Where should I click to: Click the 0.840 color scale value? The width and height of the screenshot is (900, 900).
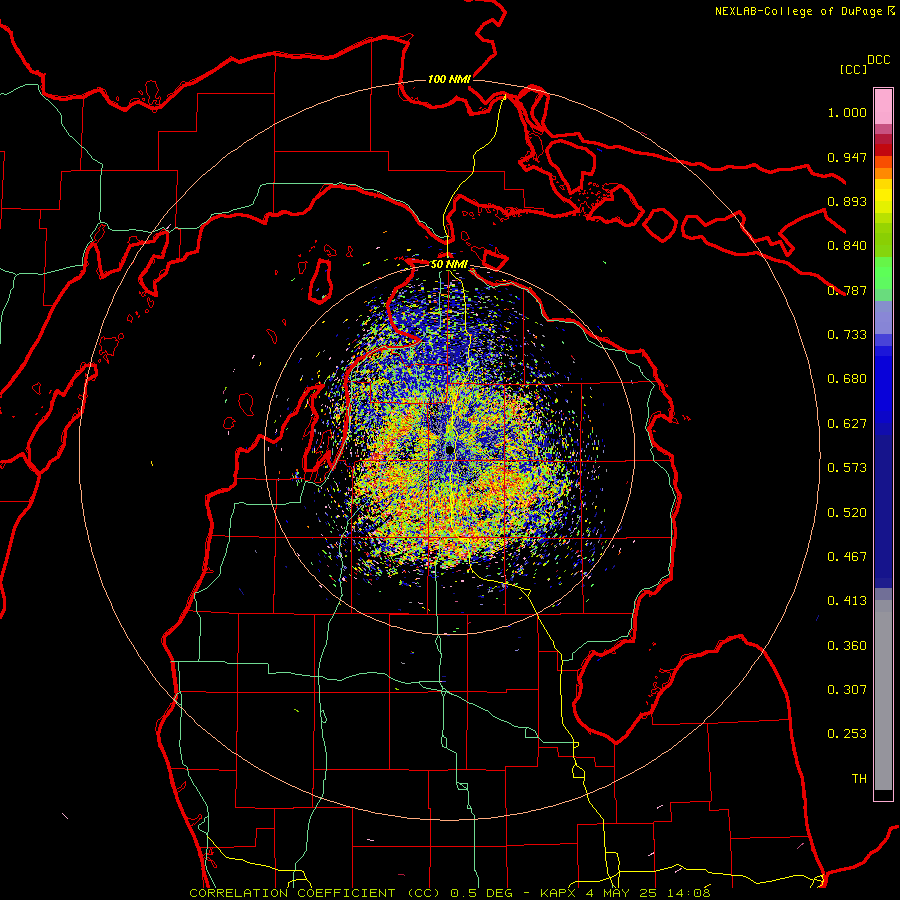[847, 246]
